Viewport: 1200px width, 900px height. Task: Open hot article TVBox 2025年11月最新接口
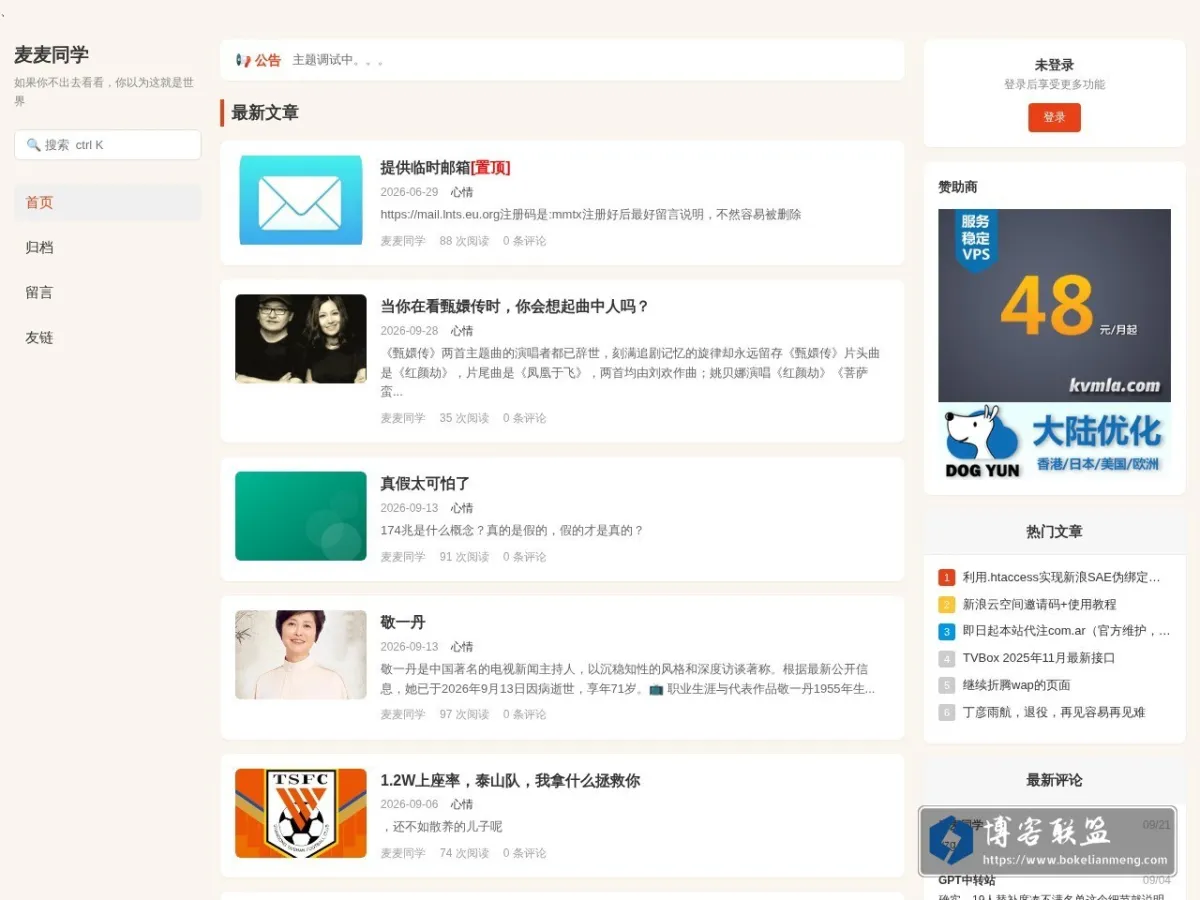(x=1038, y=658)
